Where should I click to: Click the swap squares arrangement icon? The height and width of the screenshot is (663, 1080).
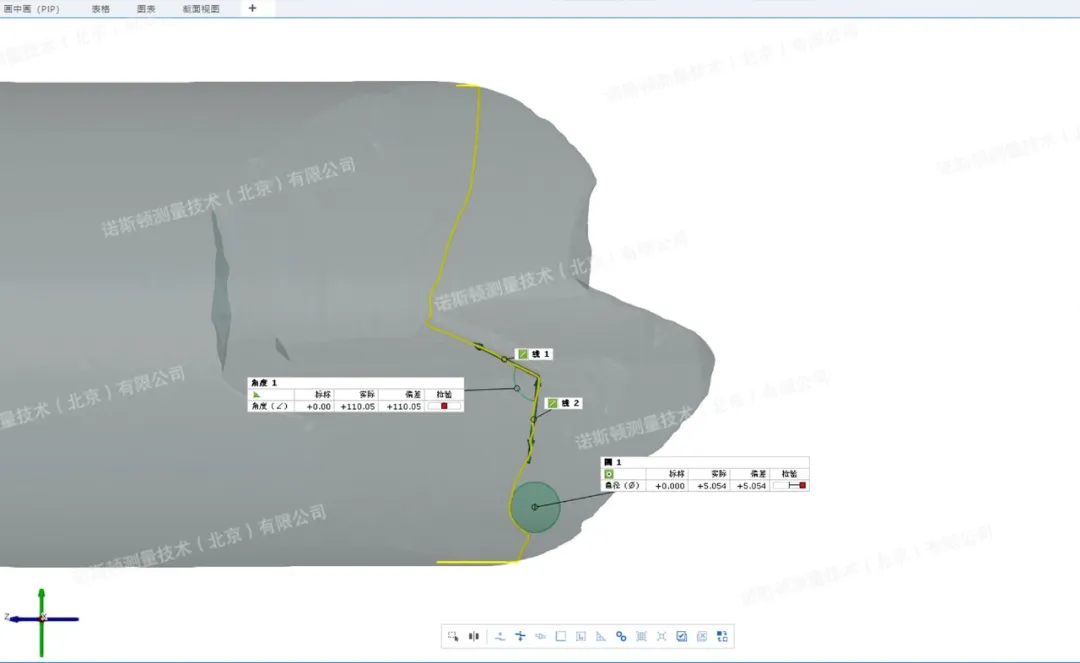point(722,636)
